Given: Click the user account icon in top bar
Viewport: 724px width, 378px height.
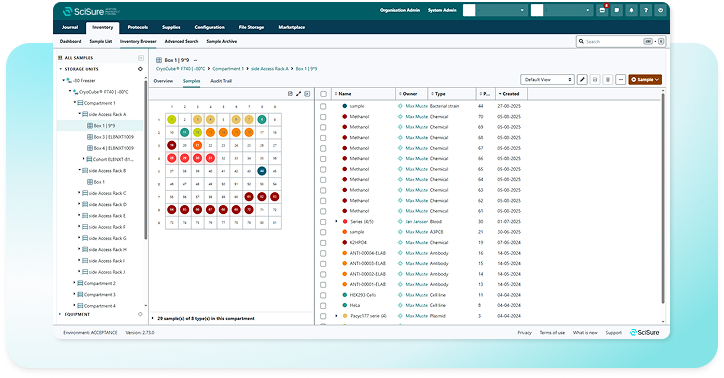Looking at the screenshot, I should point(661,10).
